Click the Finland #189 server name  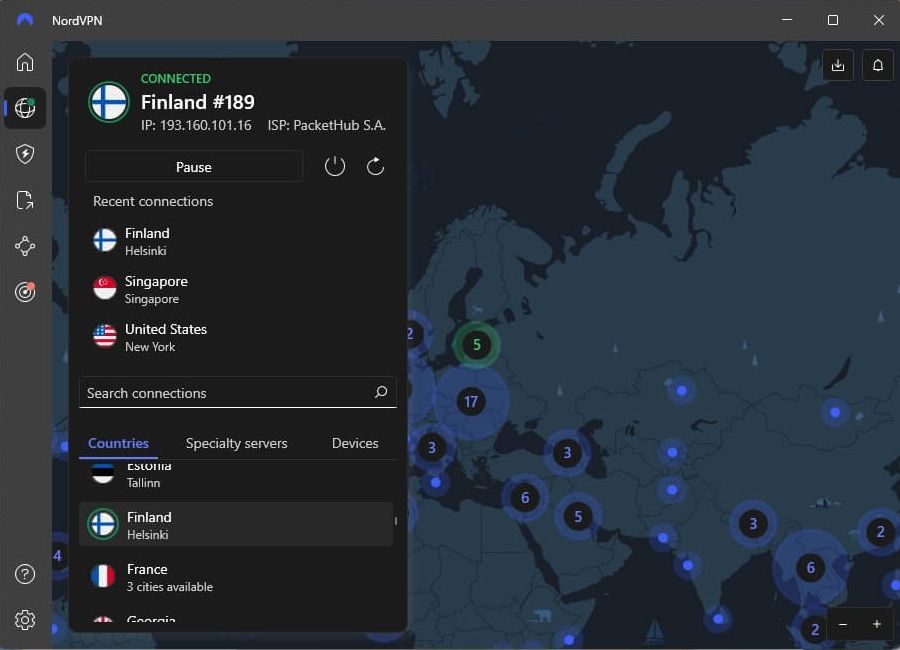point(198,102)
